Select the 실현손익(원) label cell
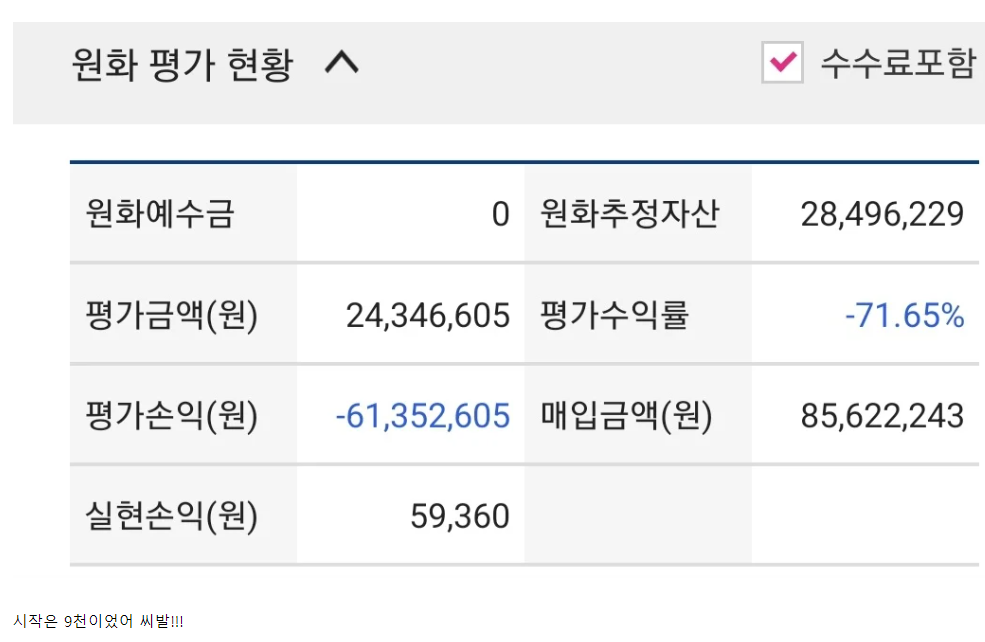 pos(172,516)
